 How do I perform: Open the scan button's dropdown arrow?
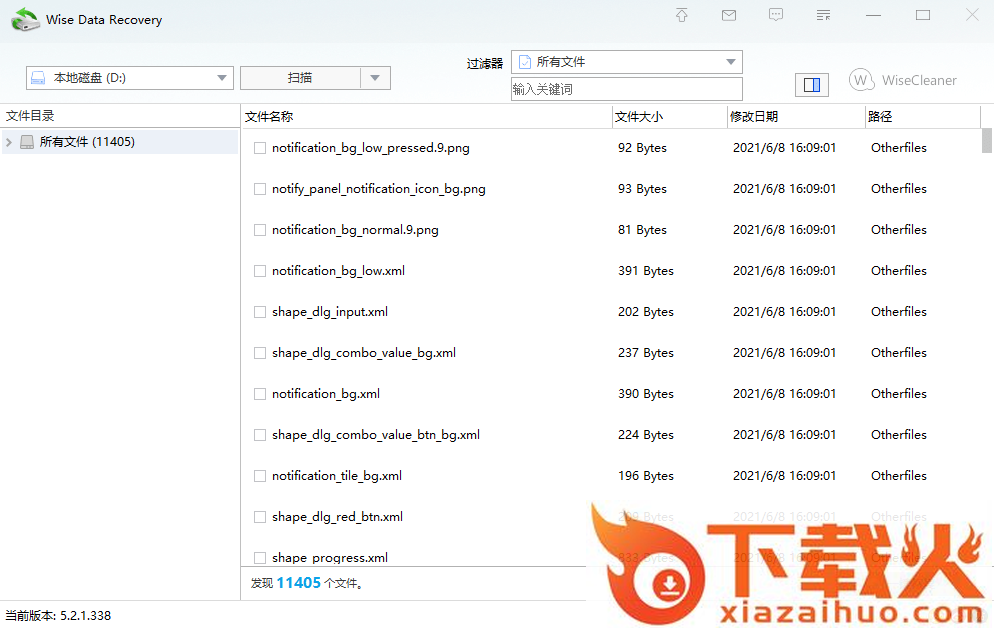(x=375, y=78)
